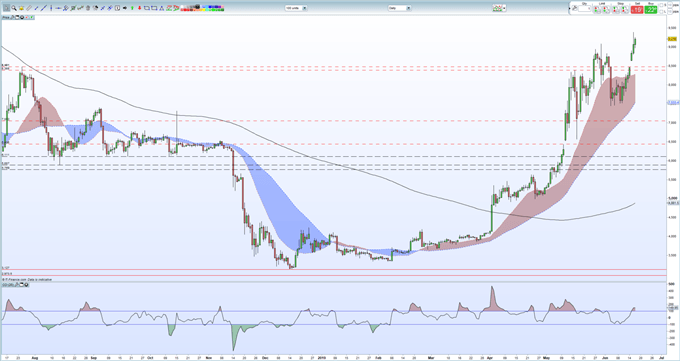680x361 pixels.
Task: Choose the triangle drawing tool
Action: 162,8
